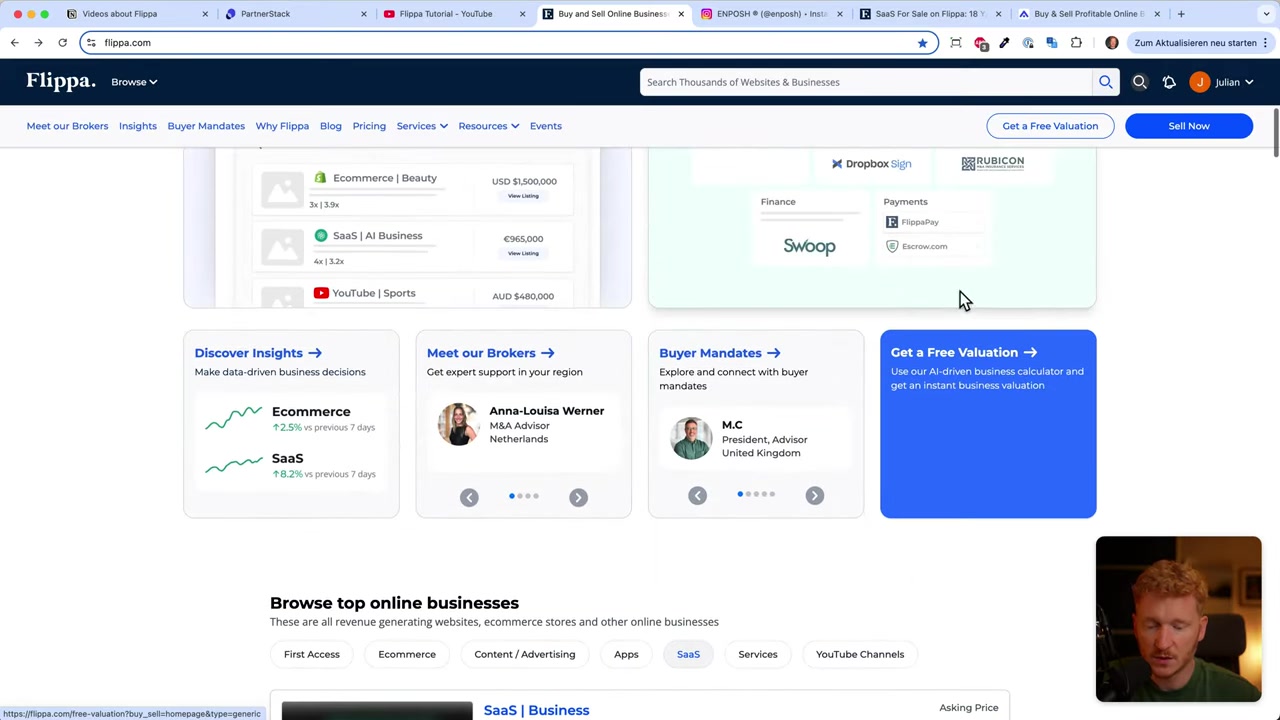Screen dimensions: 1280x720
Task: Click the screen capture extension icon
Action: click(956, 43)
